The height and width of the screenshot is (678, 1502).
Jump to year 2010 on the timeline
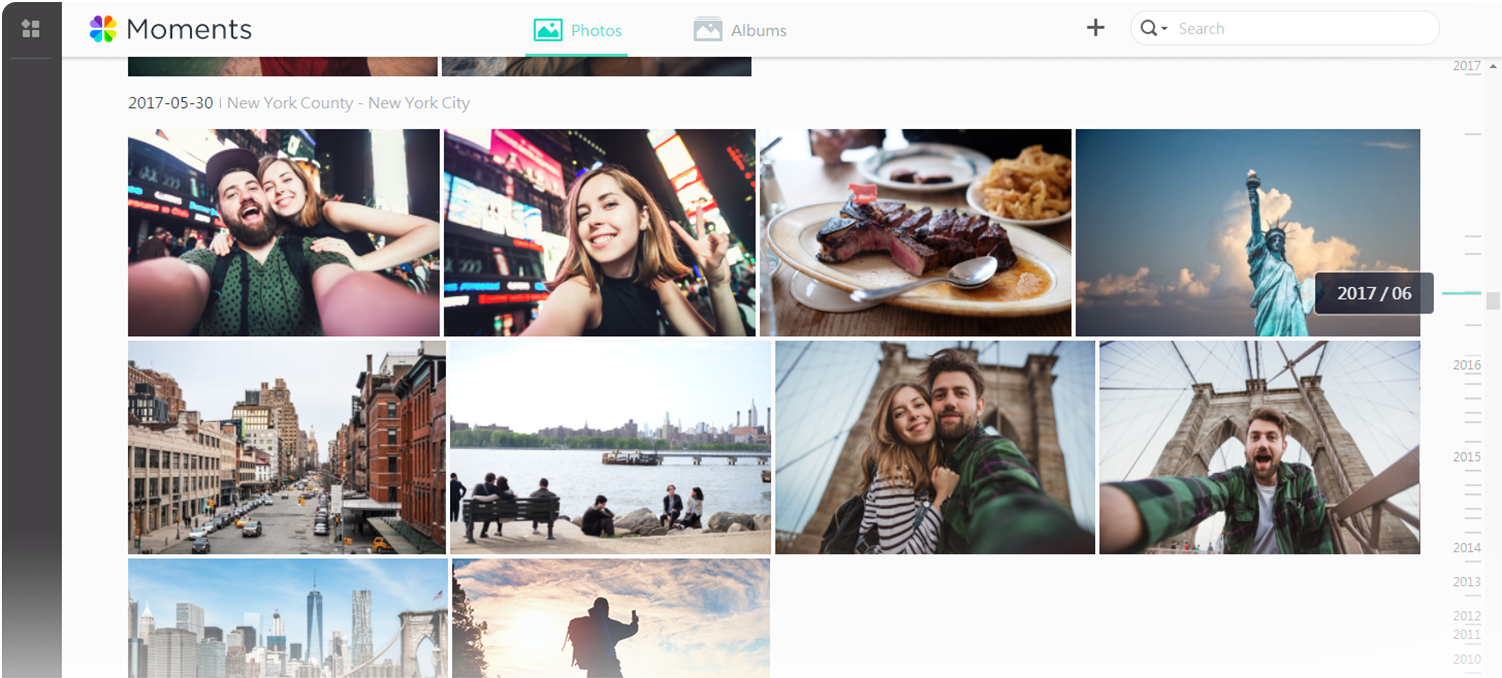(x=1466, y=658)
